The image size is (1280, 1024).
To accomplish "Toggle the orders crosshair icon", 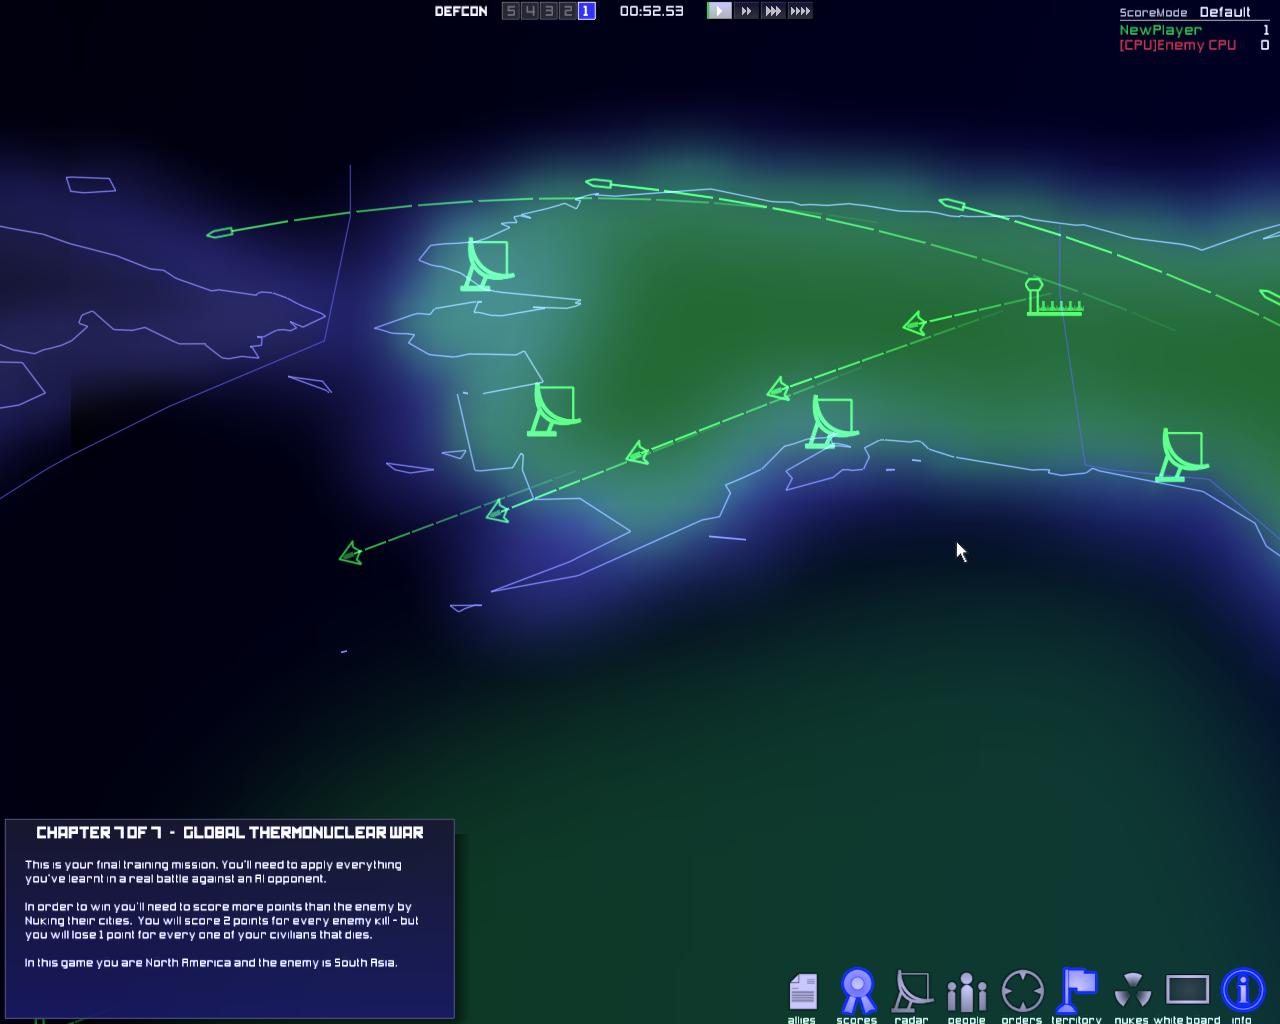I will coord(1022,991).
